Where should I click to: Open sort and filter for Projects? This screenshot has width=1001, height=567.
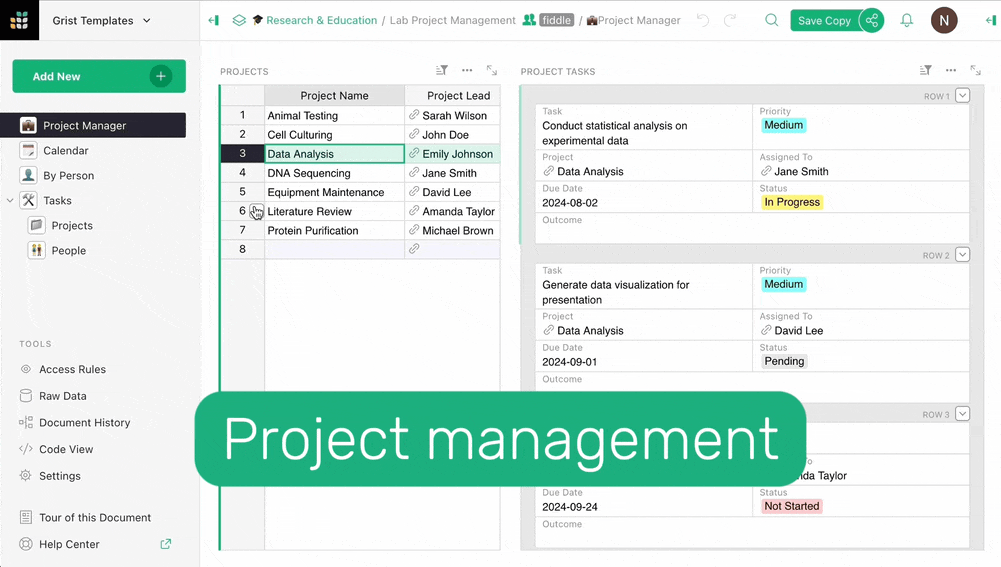[x=442, y=71]
